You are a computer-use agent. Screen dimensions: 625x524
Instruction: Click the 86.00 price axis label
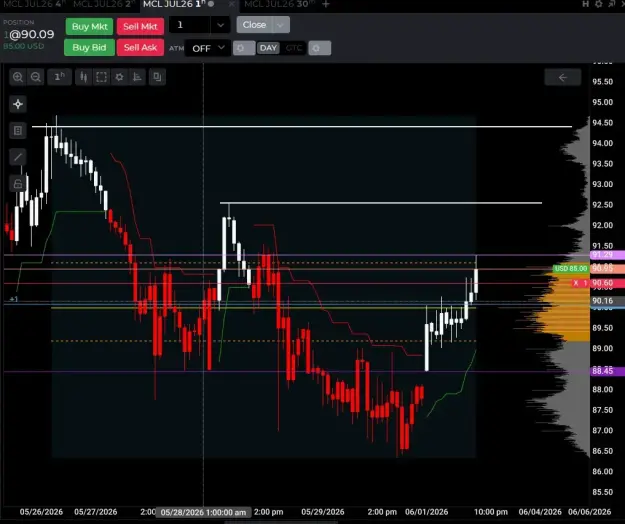coord(602,471)
